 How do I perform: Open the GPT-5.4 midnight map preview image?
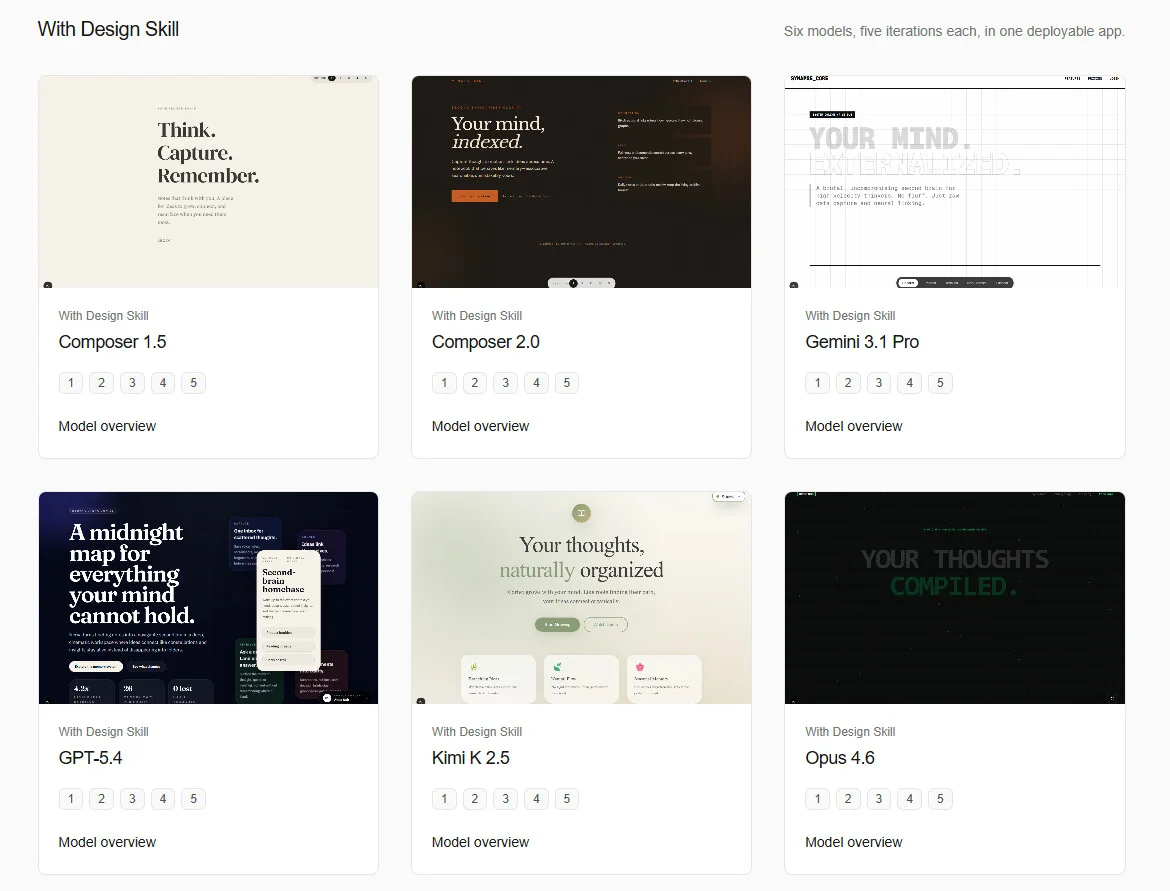point(208,598)
